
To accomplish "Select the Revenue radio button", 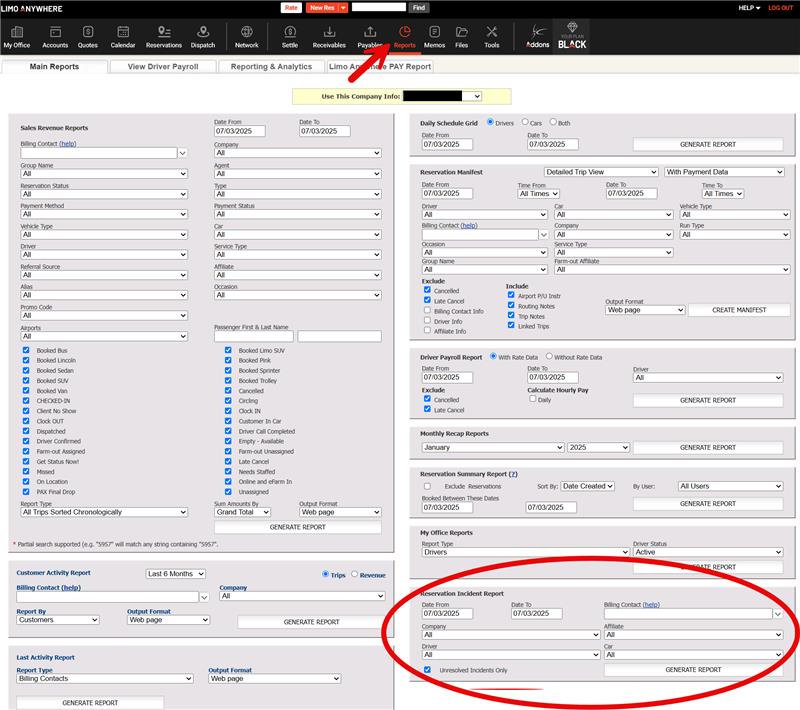I will click(355, 574).
